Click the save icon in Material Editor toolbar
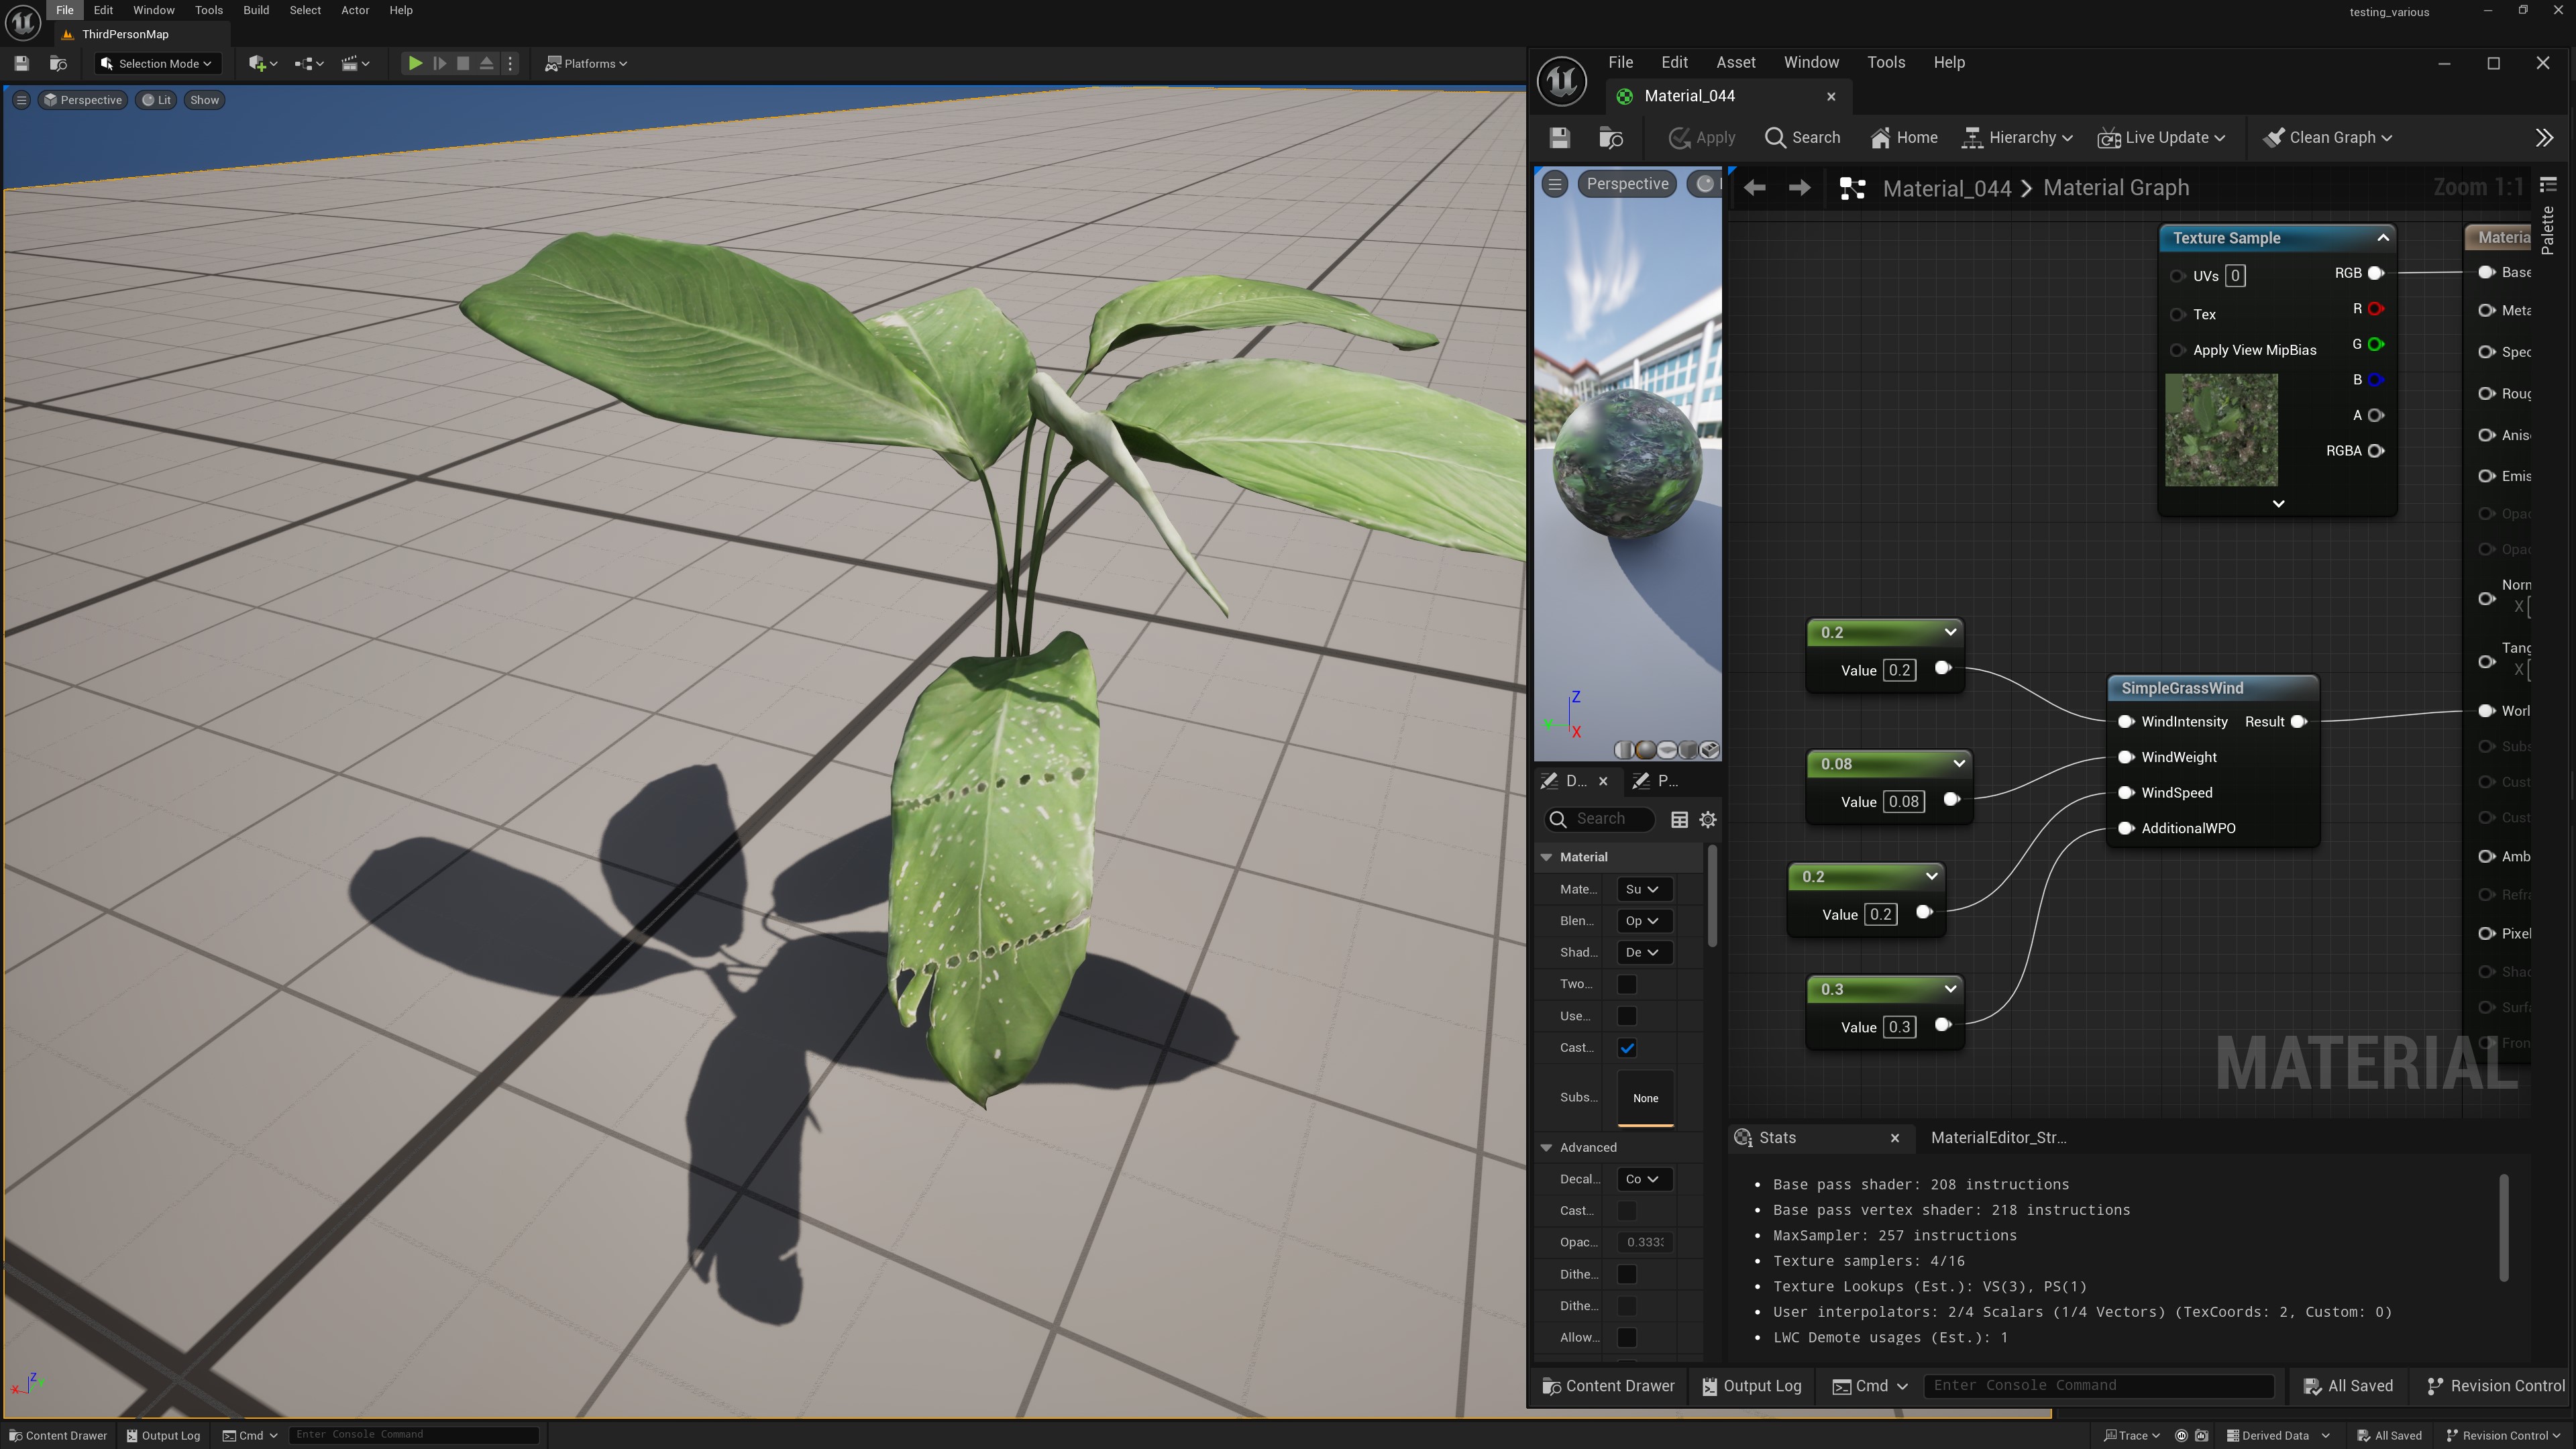 coord(1559,138)
